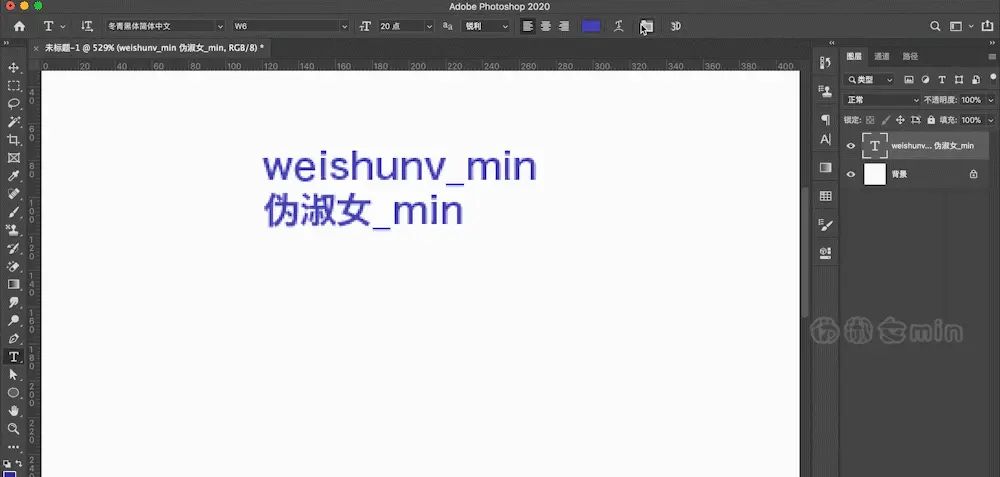Toggle shape layer filter
This screenshot has height=477, width=1000.
[959, 80]
